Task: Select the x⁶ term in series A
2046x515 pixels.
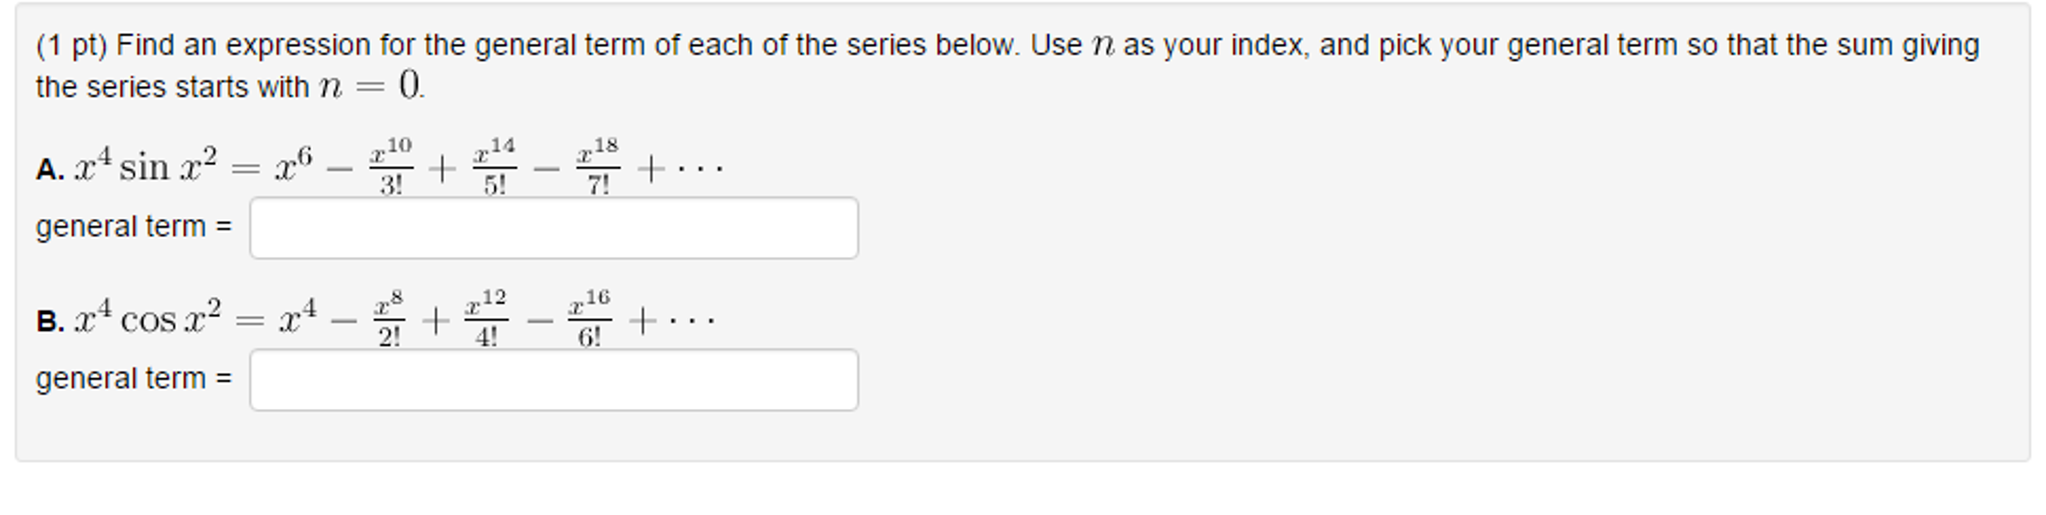Action: pyautogui.click(x=294, y=165)
